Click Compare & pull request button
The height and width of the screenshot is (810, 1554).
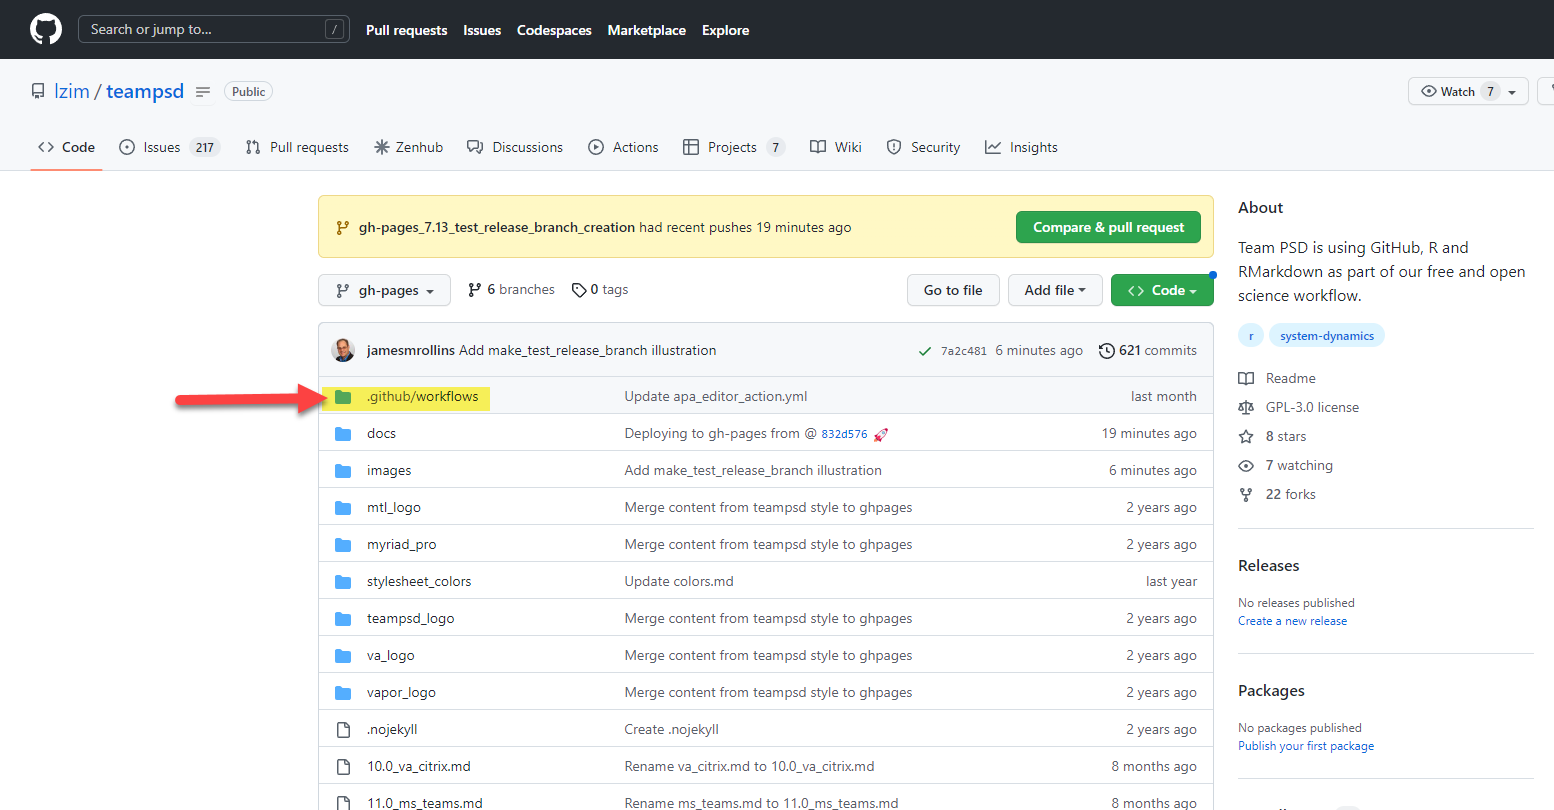pos(1108,227)
